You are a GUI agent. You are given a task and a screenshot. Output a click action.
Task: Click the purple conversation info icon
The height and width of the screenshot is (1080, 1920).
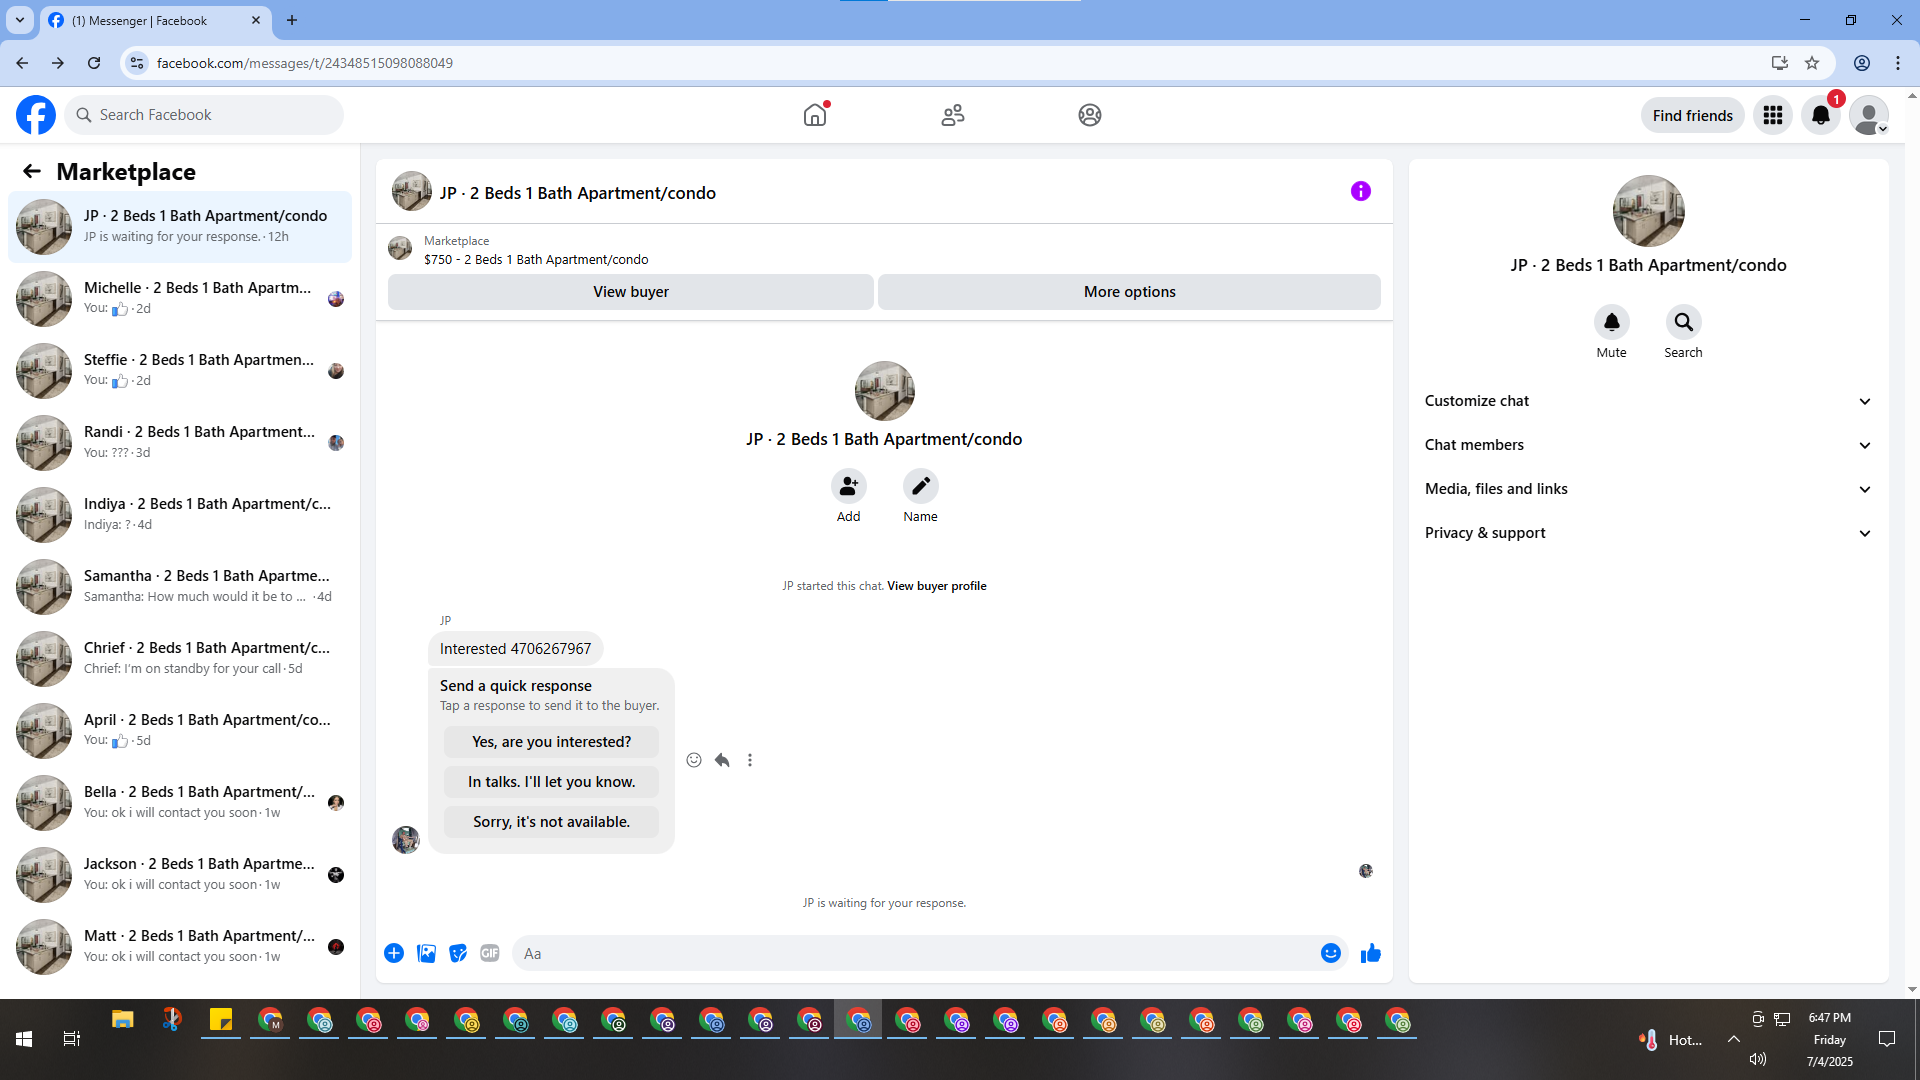1360,191
